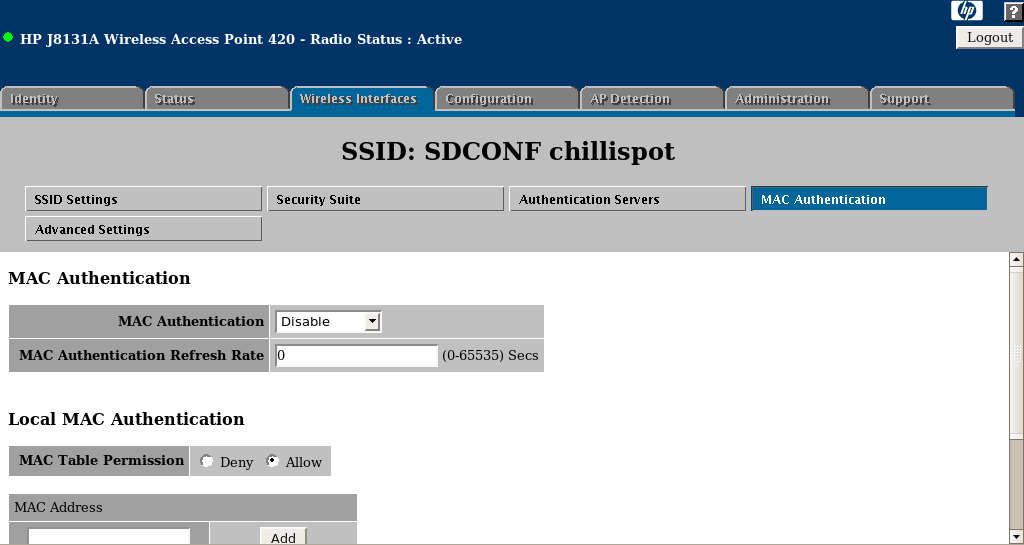Screen dimensions: 1024x545
Task: Go to Authentication Servers section
Action: tap(627, 200)
